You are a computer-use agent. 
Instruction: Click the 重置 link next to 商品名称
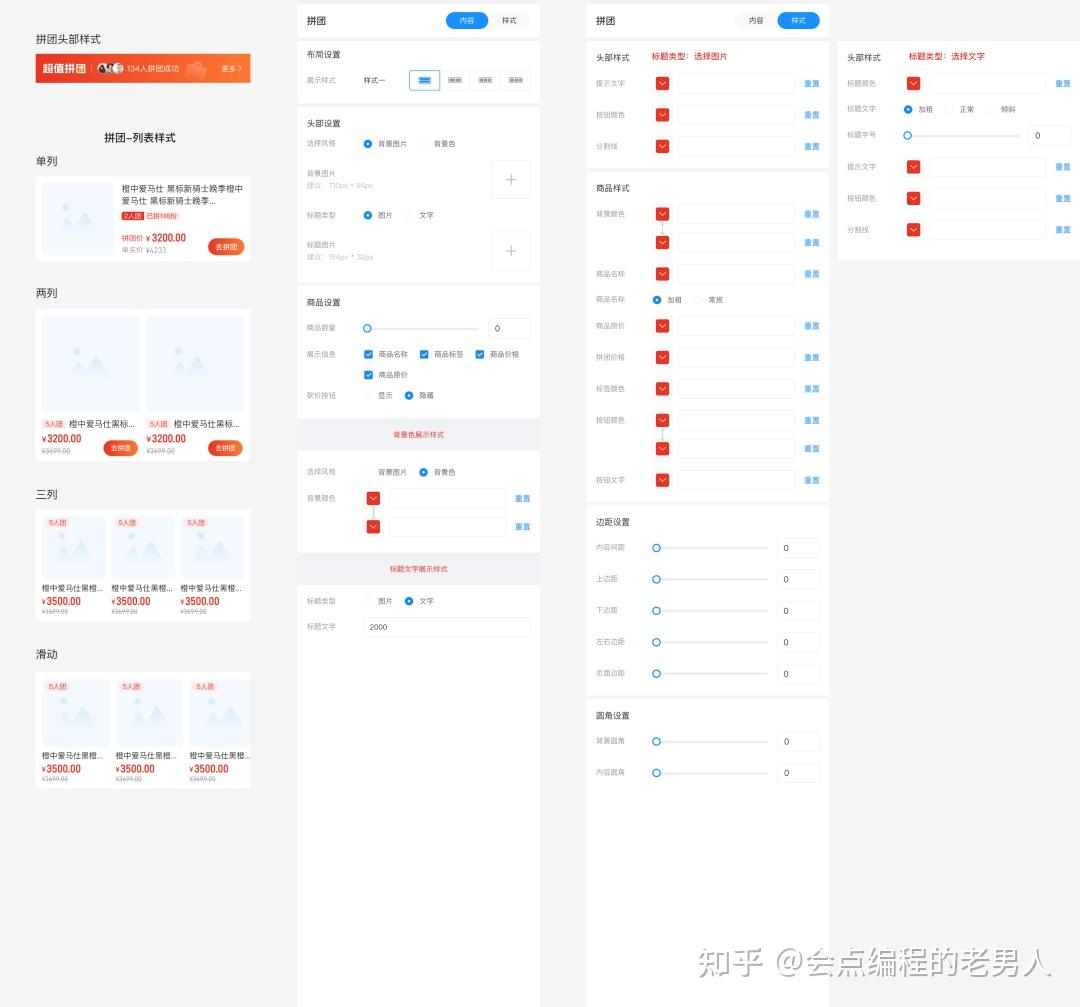coord(811,274)
